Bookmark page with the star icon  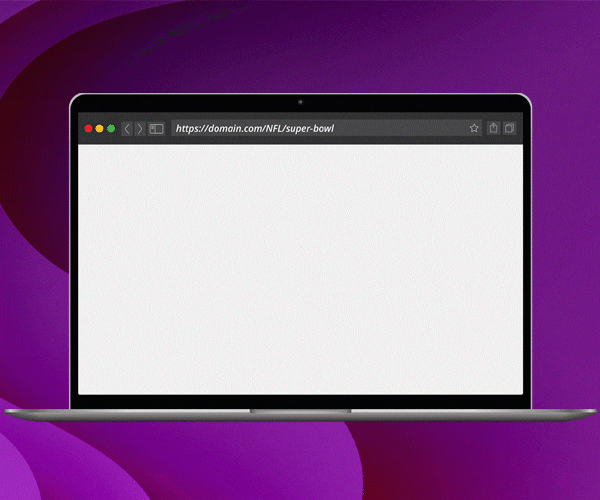474,128
